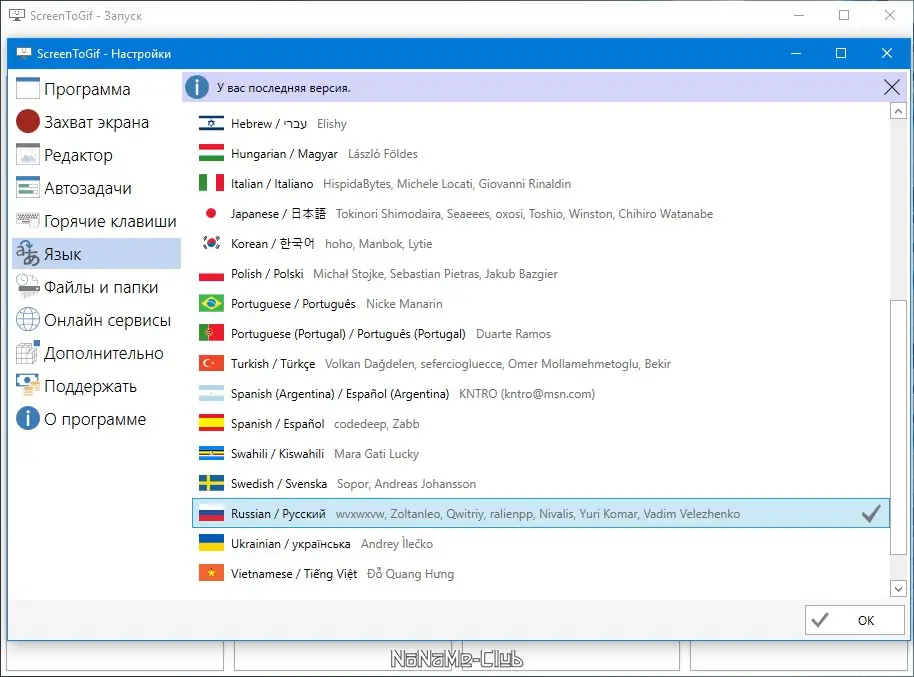Choose Vietnamese / Tiếng Việt language
The height and width of the screenshot is (677, 914).
coord(294,574)
